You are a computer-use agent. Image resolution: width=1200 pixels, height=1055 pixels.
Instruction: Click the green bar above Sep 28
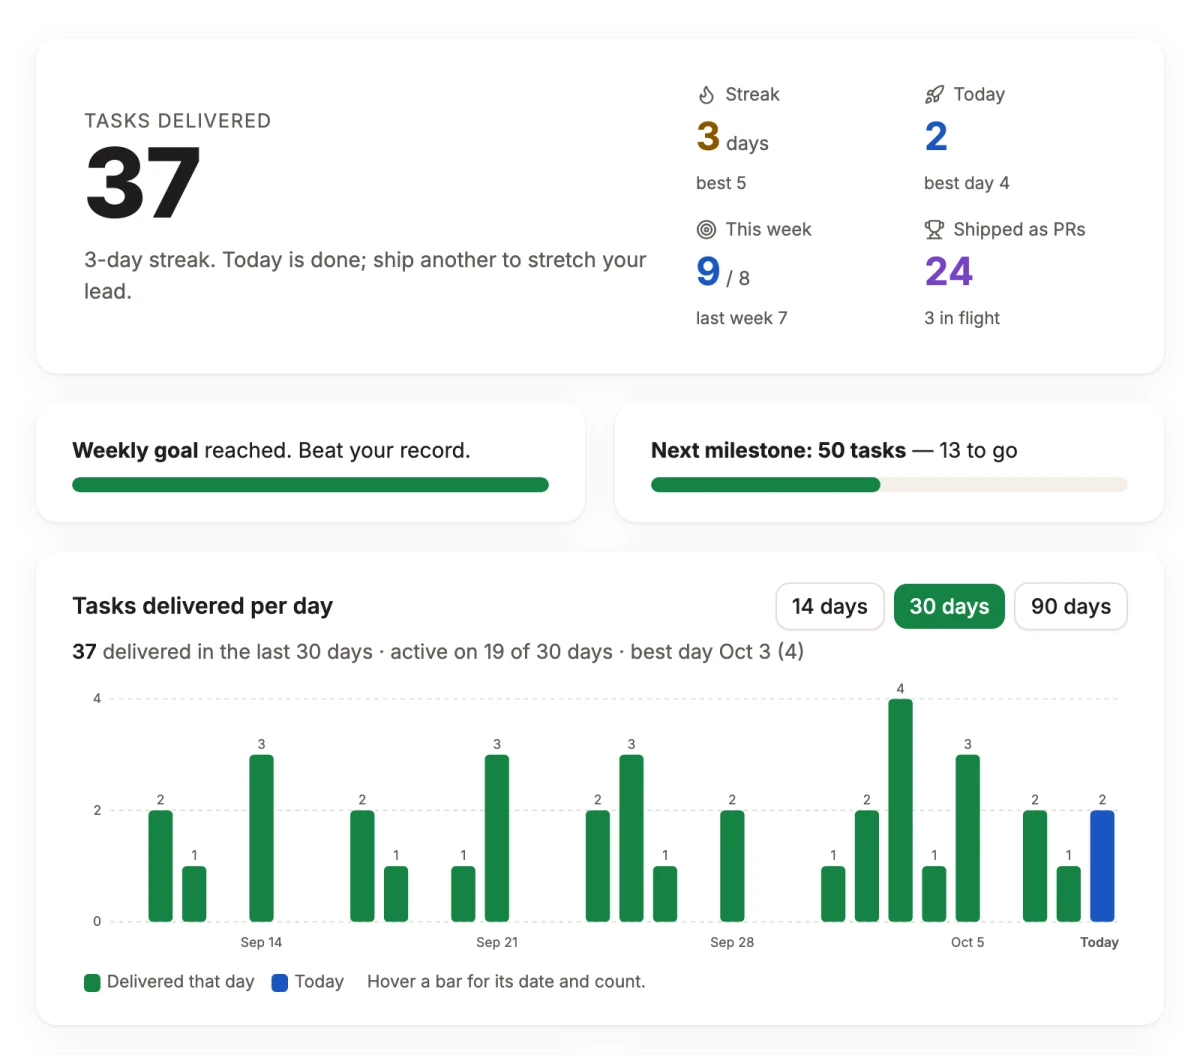(x=732, y=866)
